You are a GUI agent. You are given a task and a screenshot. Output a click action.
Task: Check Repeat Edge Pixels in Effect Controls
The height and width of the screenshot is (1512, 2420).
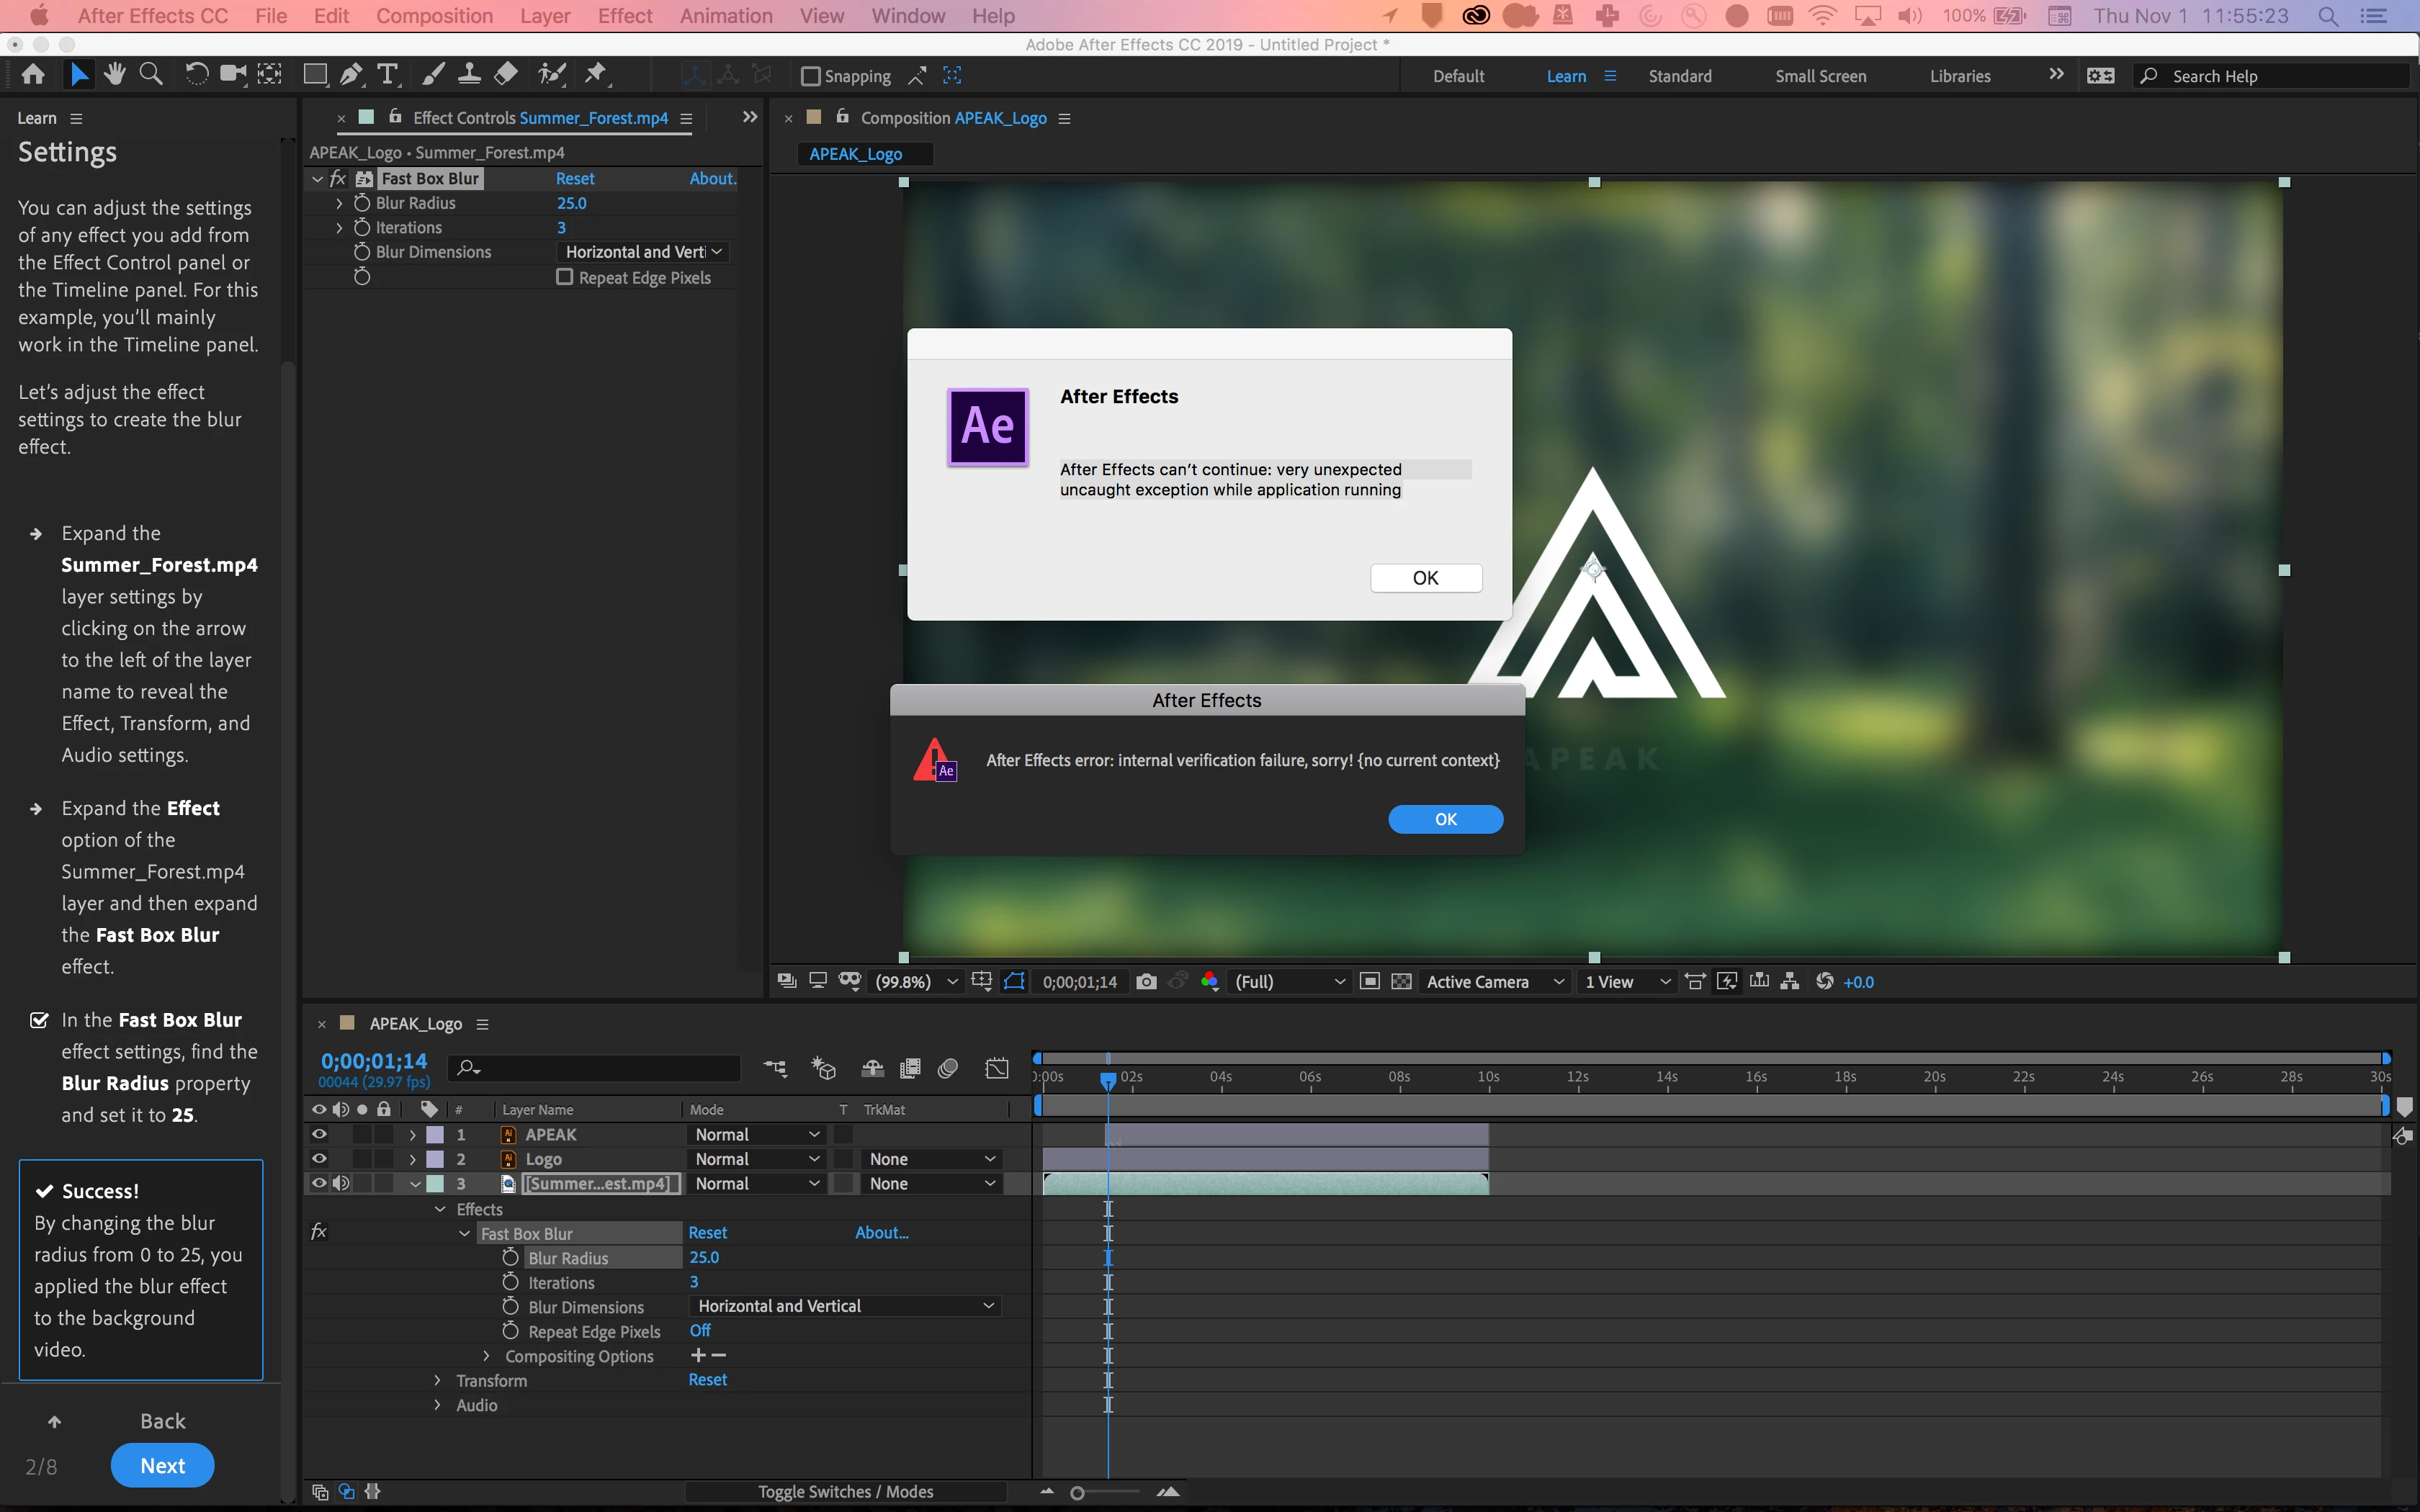[565, 277]
